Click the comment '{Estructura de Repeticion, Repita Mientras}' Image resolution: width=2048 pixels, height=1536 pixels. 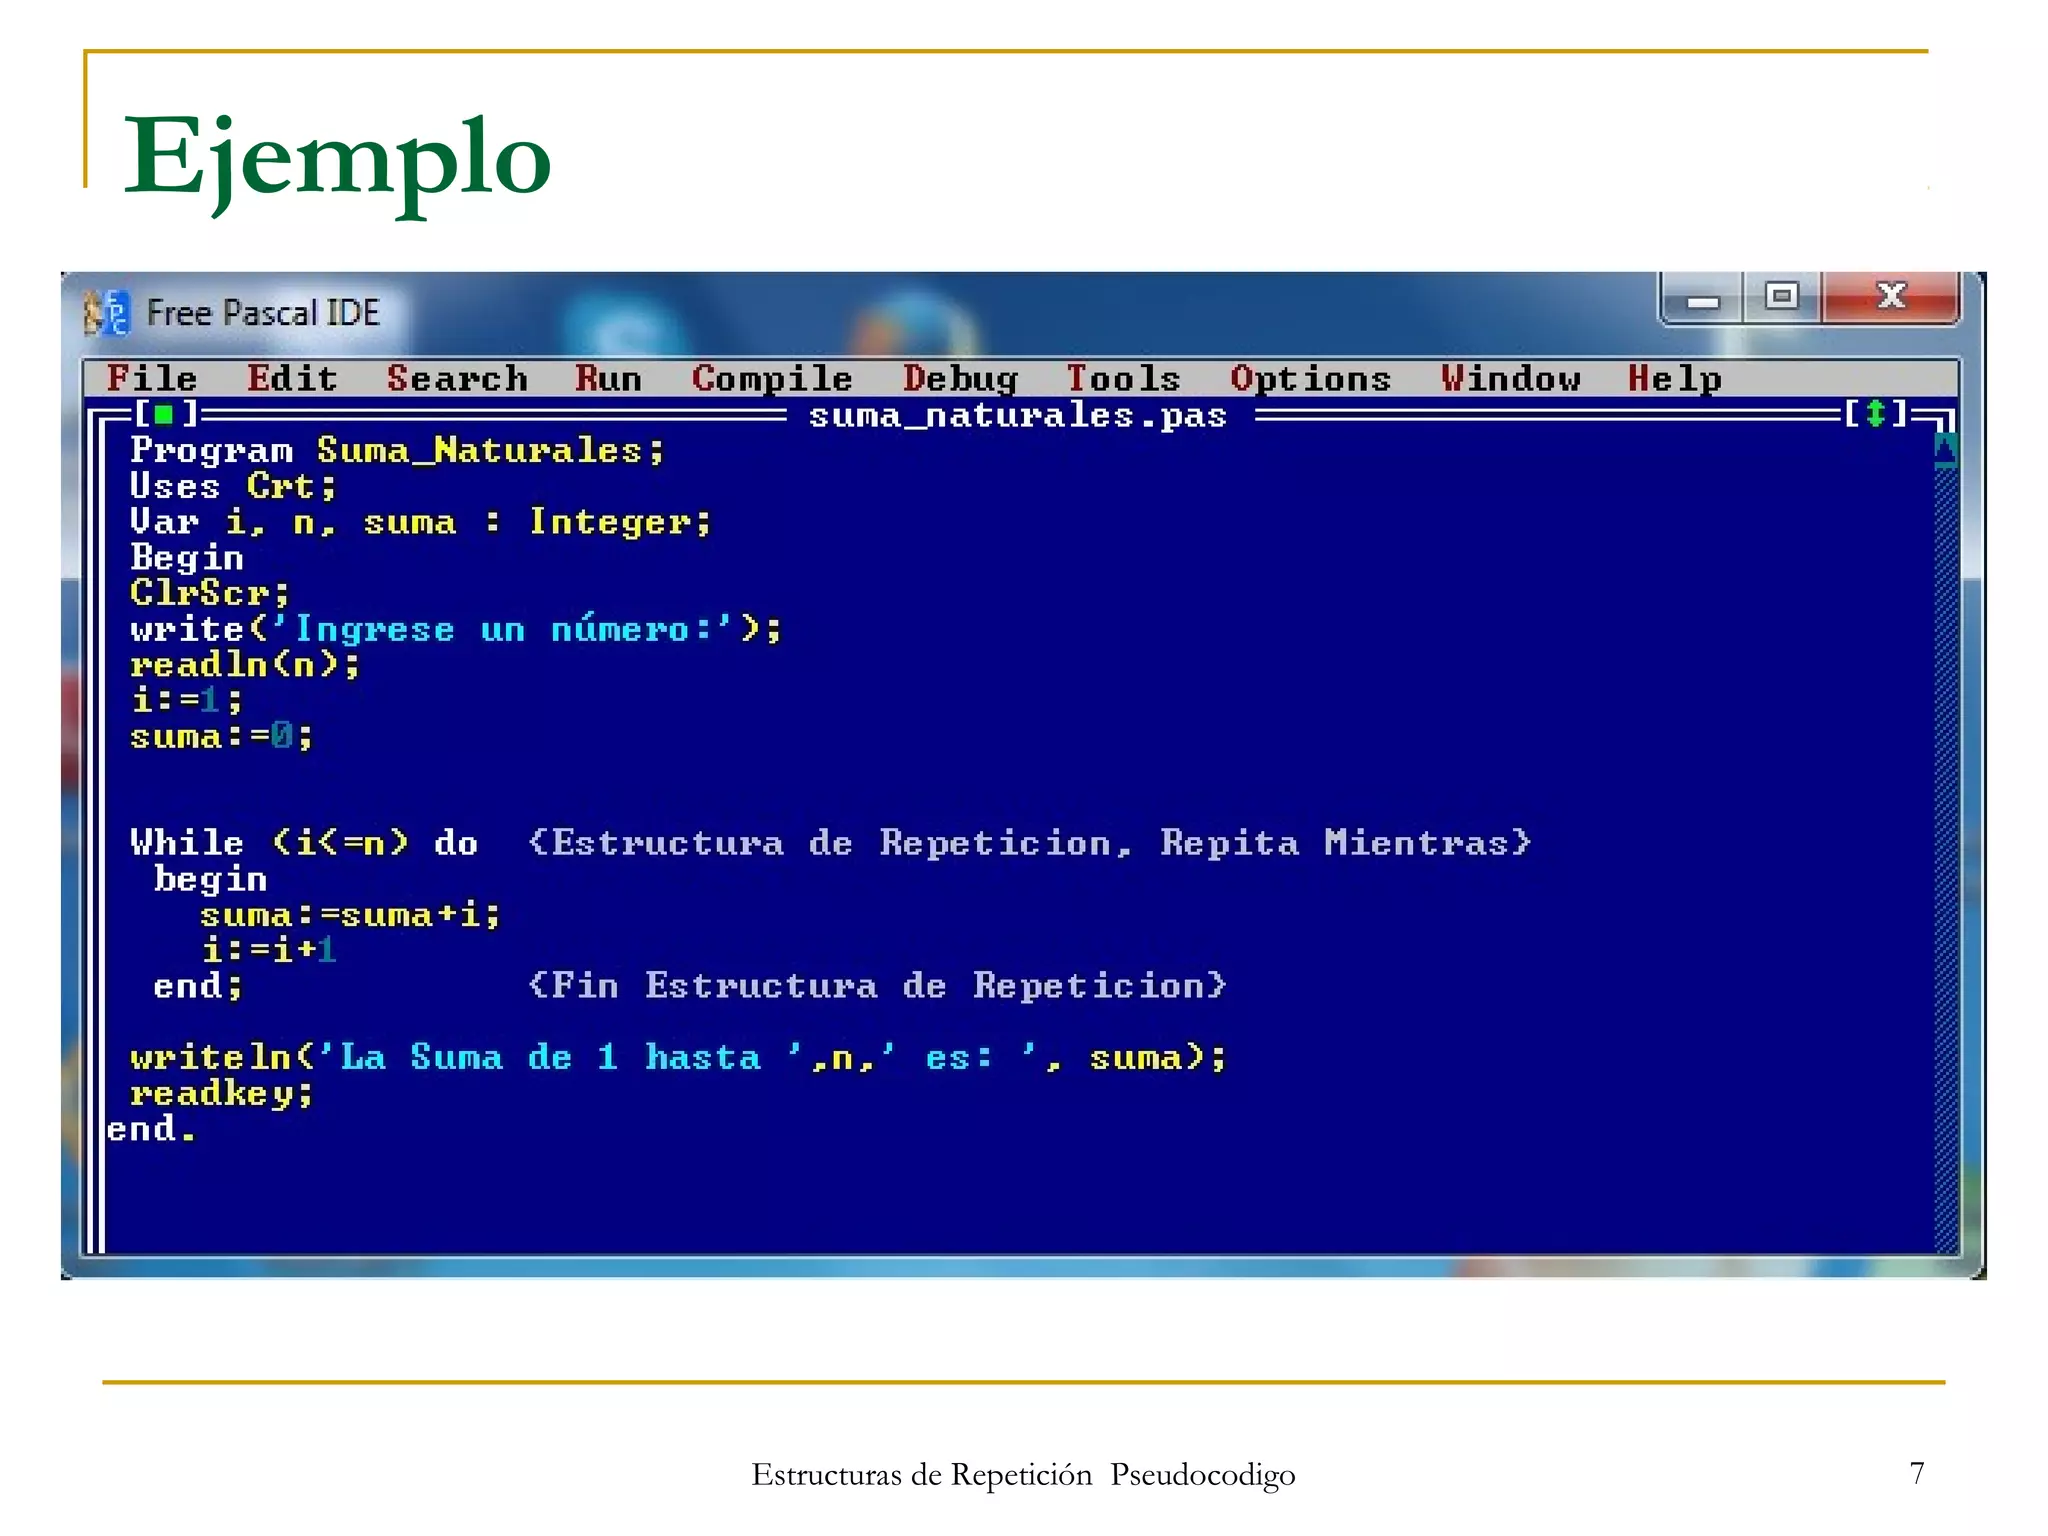[1030, 843]
